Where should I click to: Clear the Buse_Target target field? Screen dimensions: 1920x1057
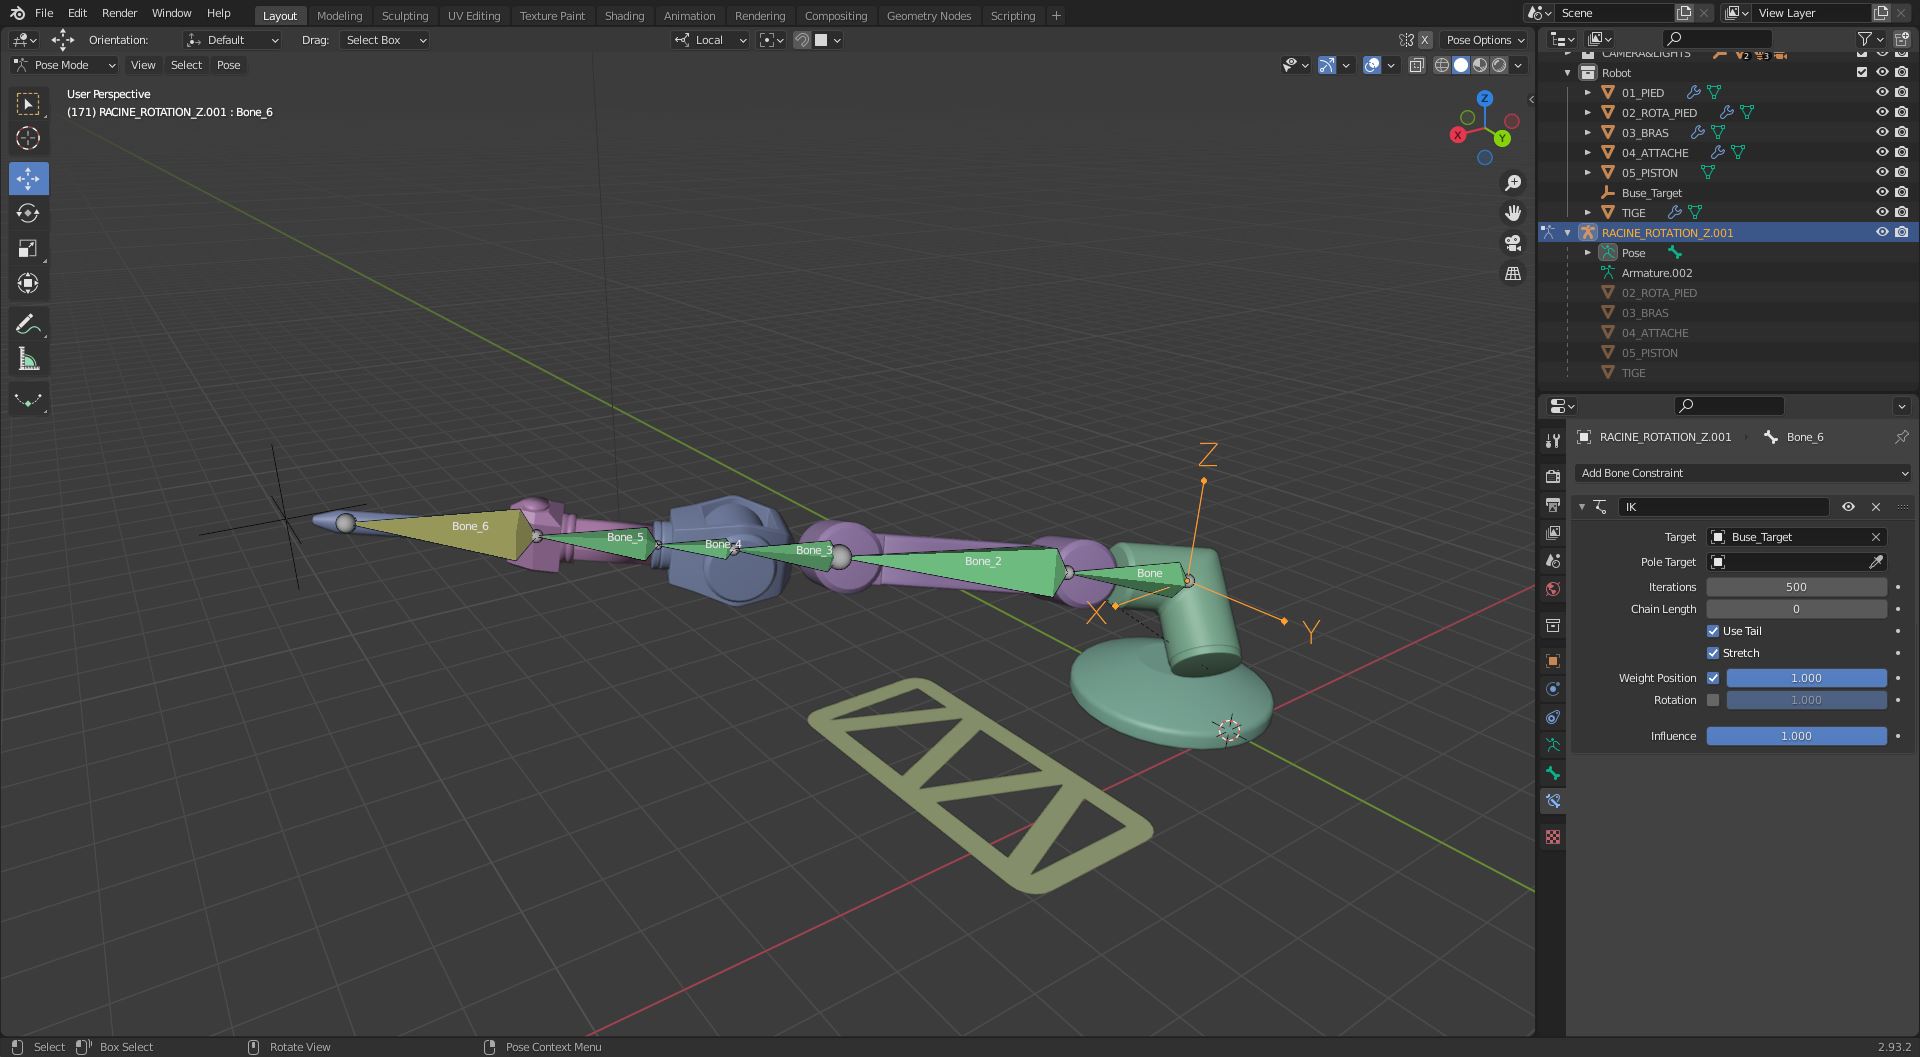[x=1876, y=537]
